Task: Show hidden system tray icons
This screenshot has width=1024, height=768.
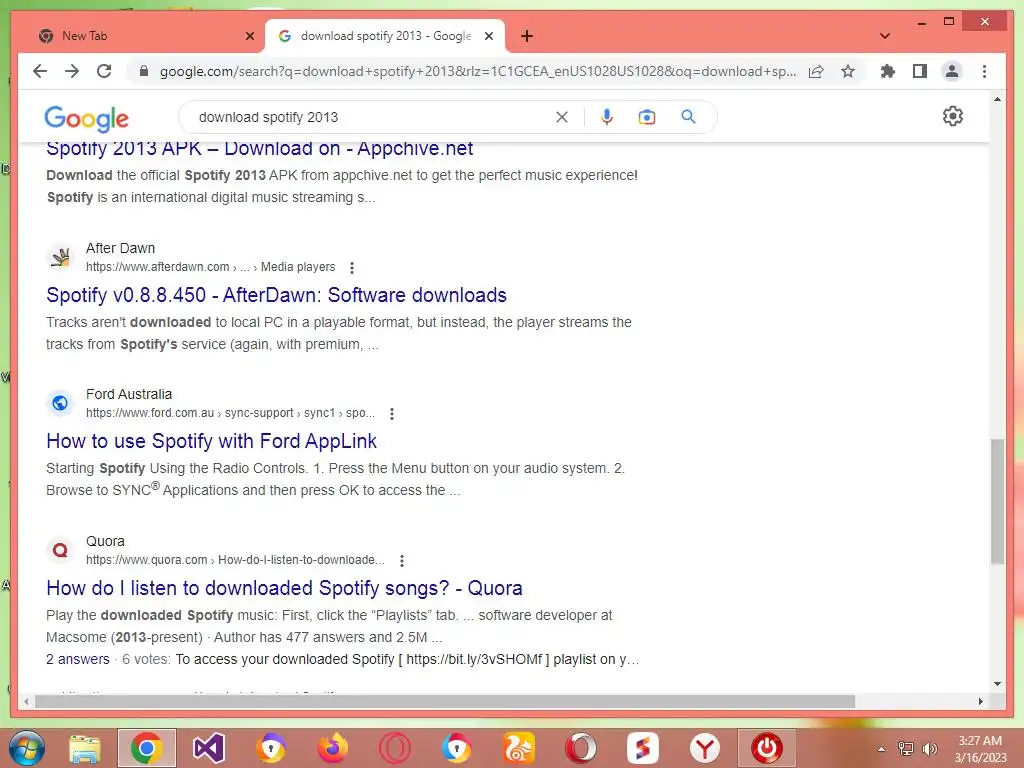Action: pos(882,749)
